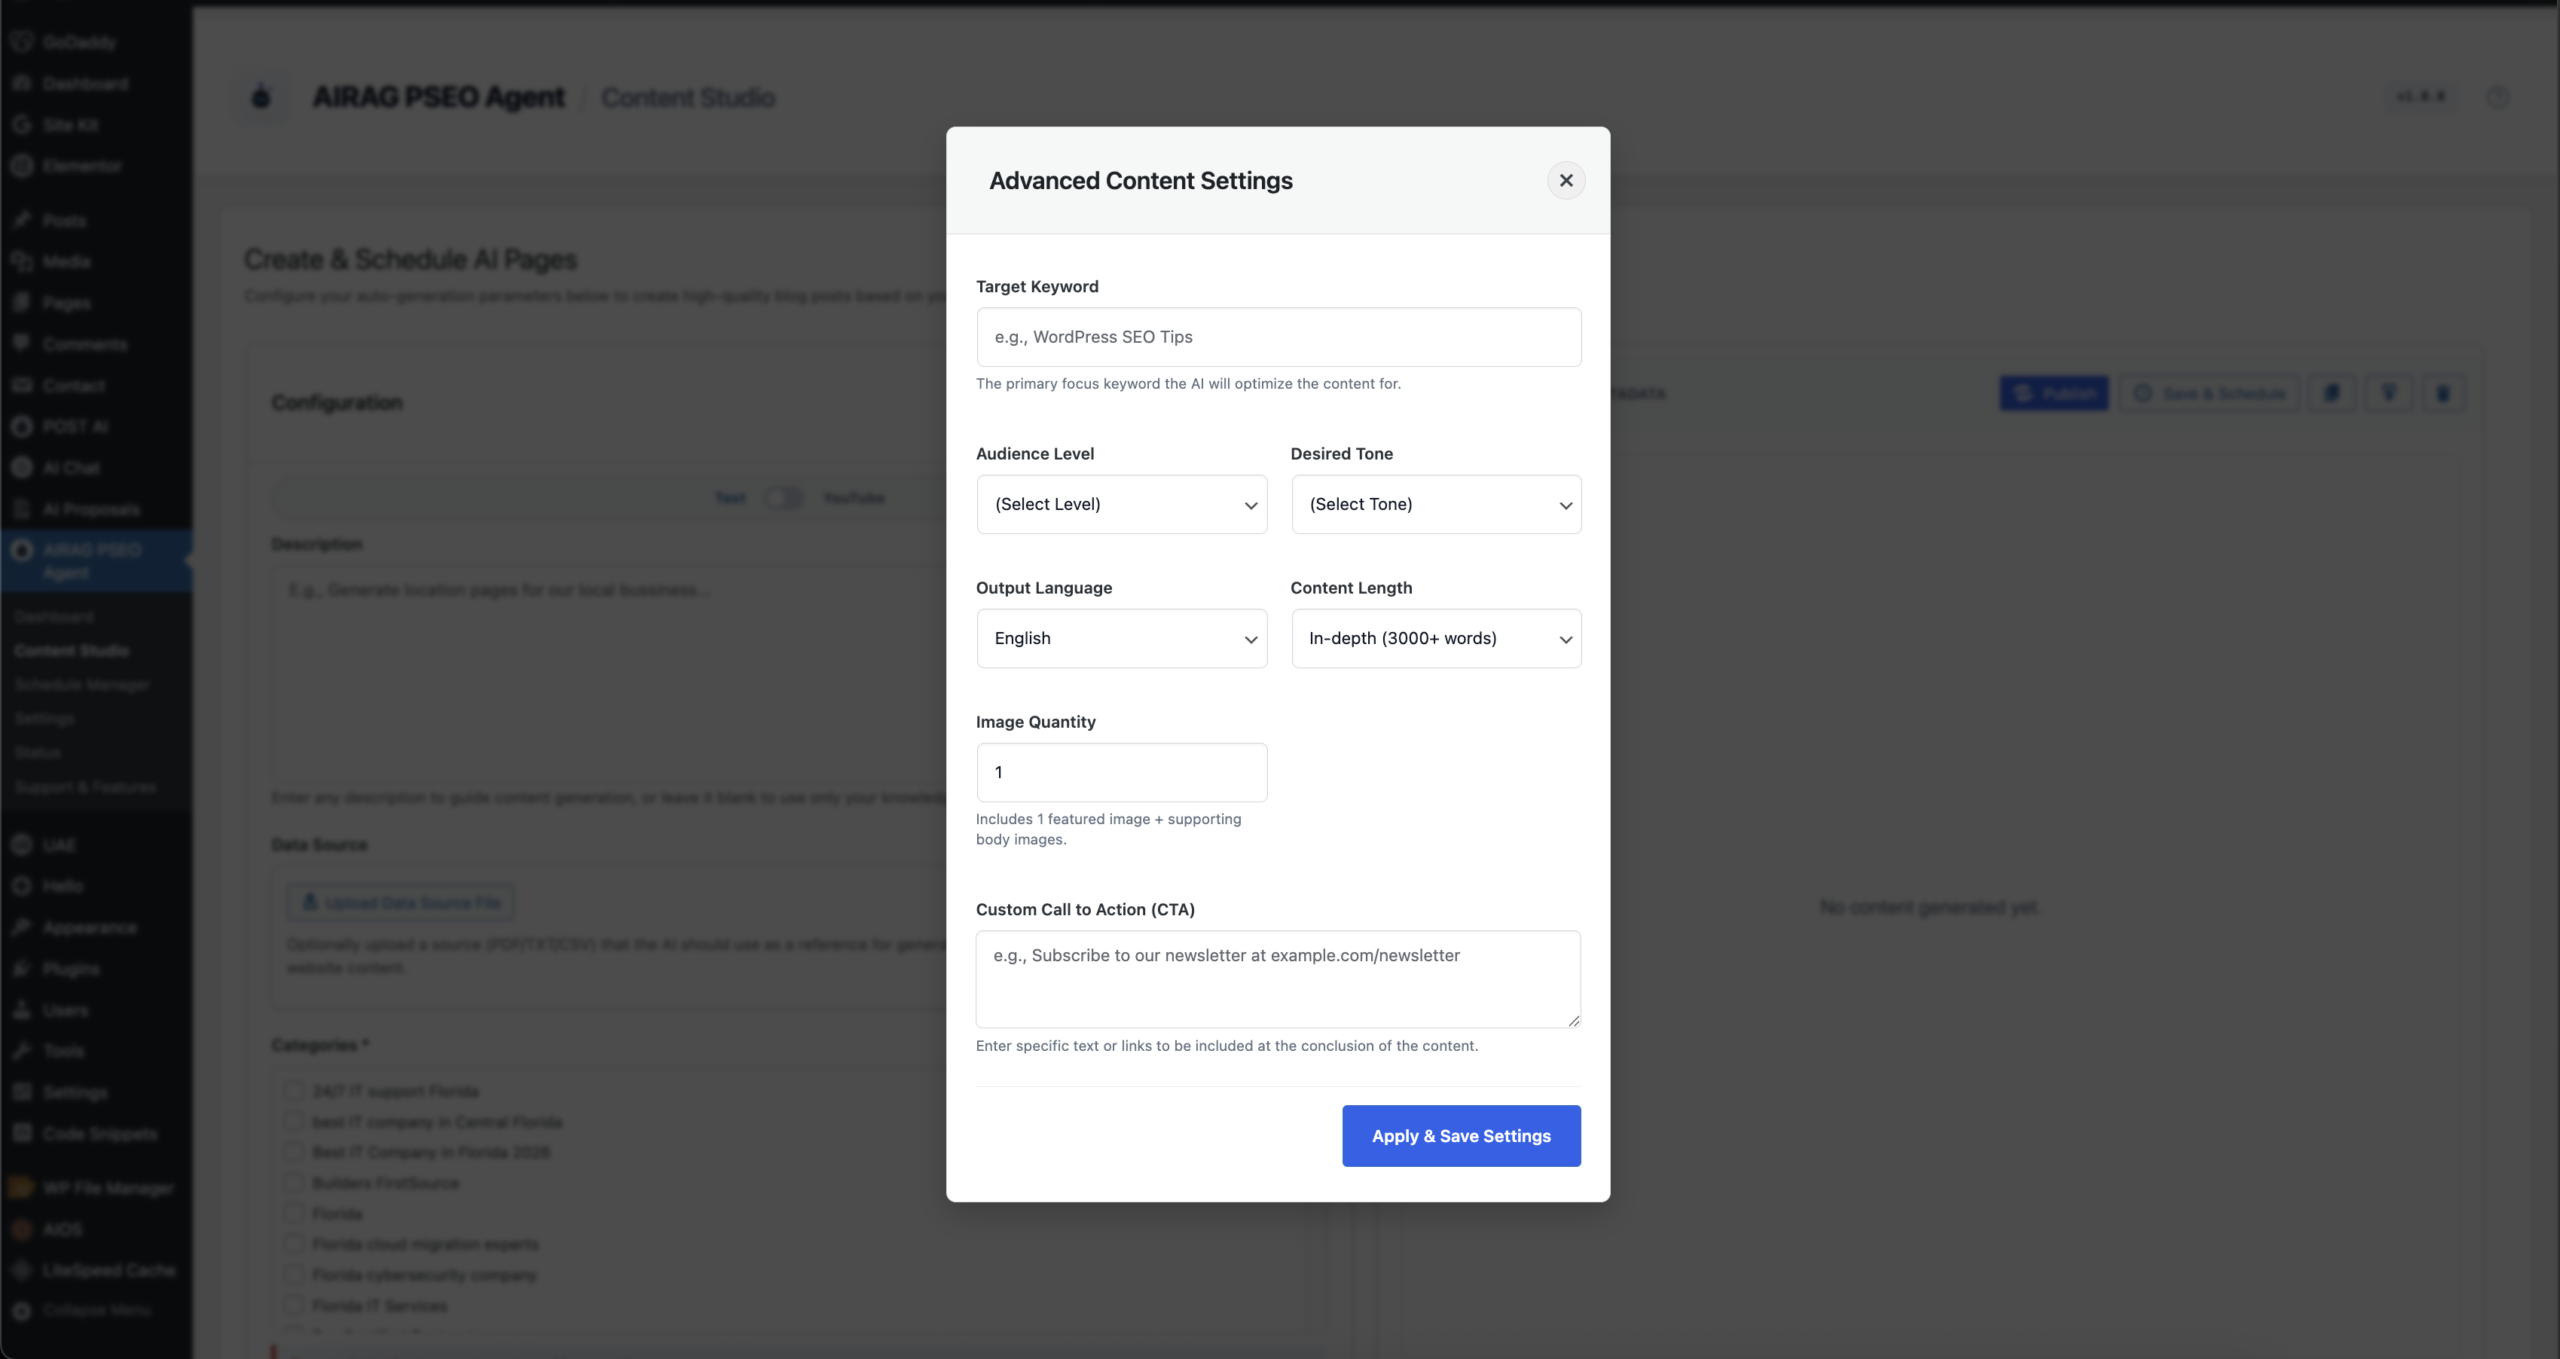2560x1359 pixels.
Task: Open the AI Proposals sidebar icon
Action: pos(21,509)
